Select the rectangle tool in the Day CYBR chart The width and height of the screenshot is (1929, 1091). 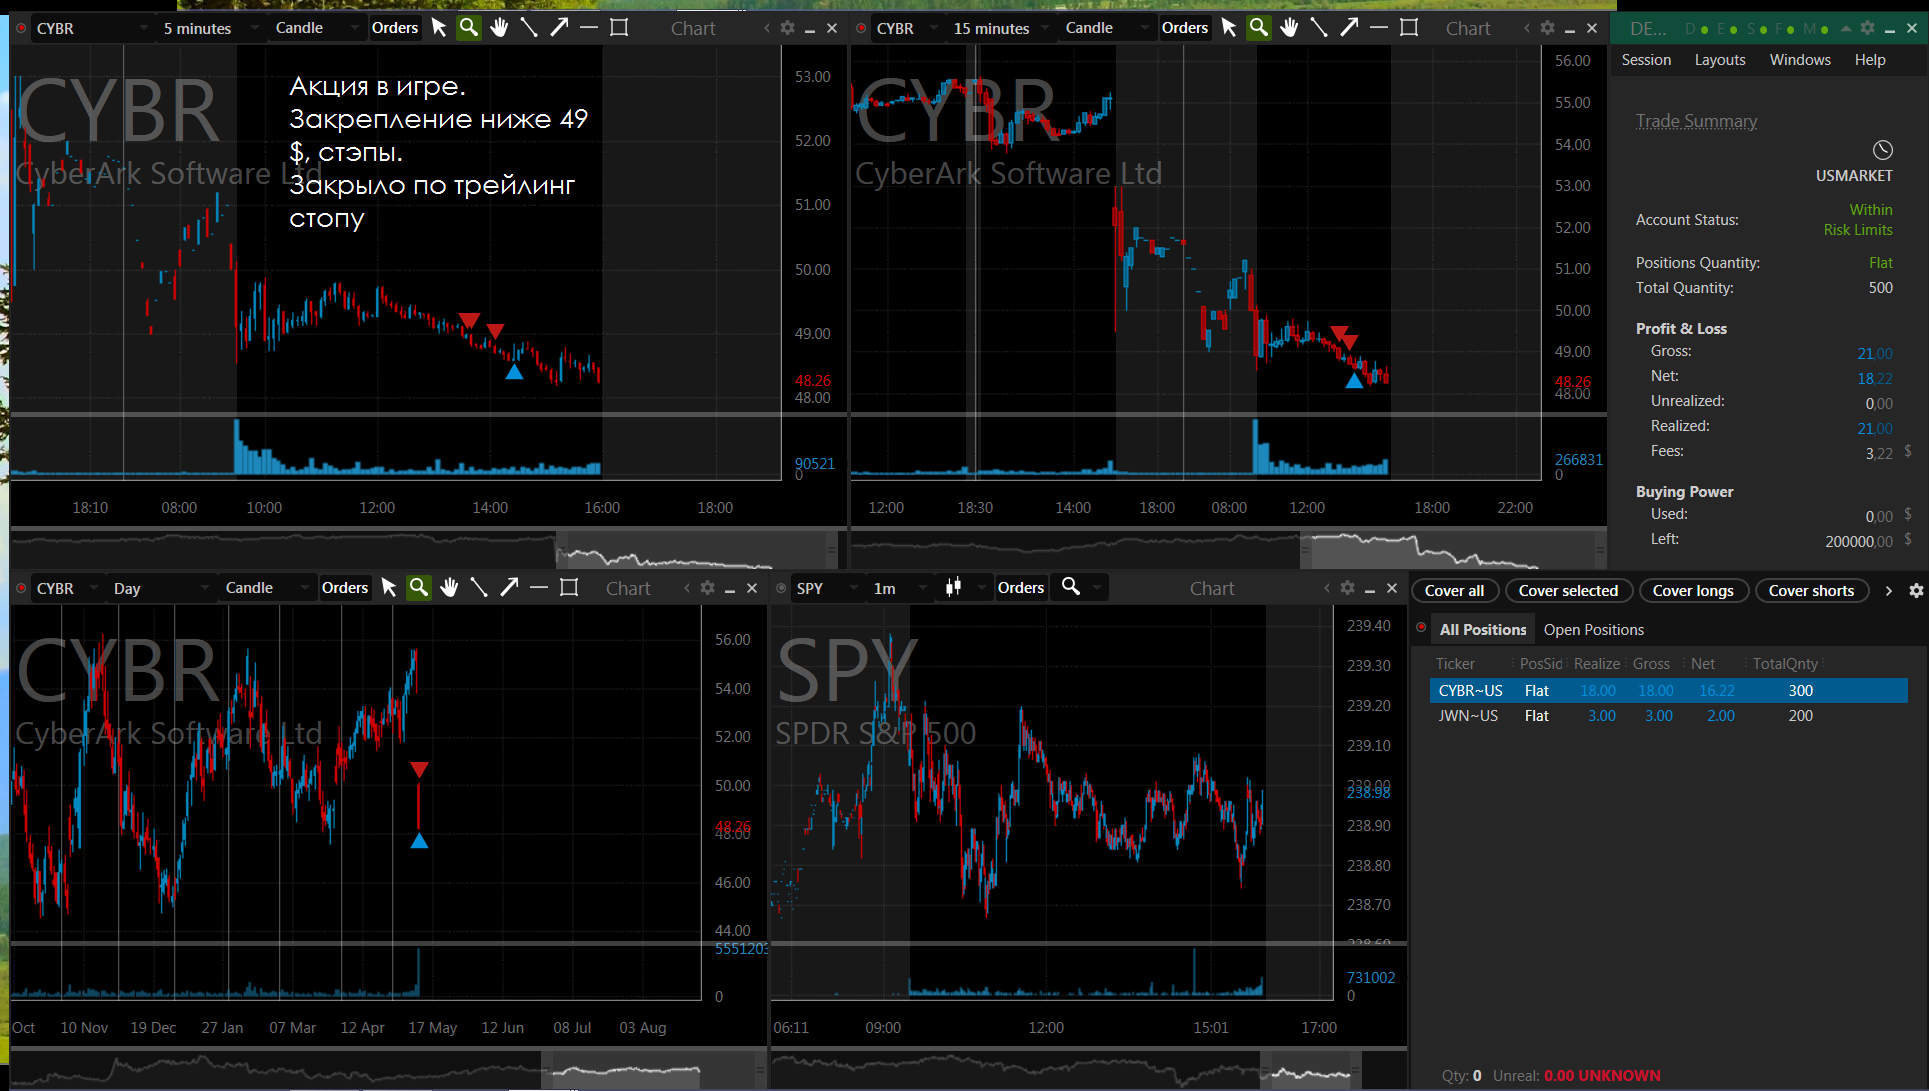tap(569, 588)
